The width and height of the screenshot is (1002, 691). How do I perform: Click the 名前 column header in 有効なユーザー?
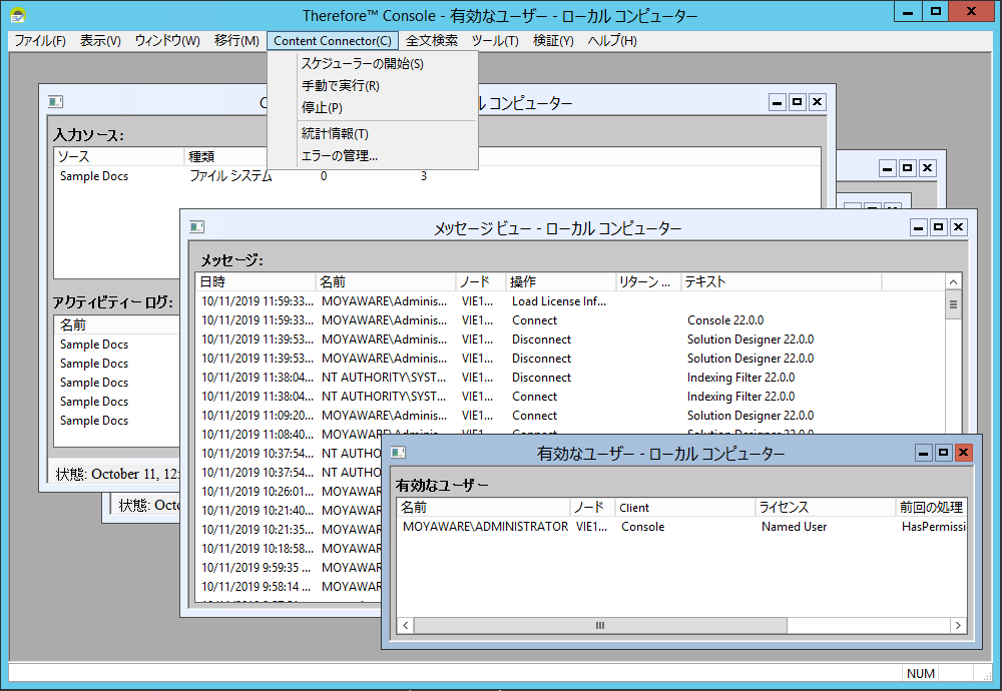tap(483, 508)
